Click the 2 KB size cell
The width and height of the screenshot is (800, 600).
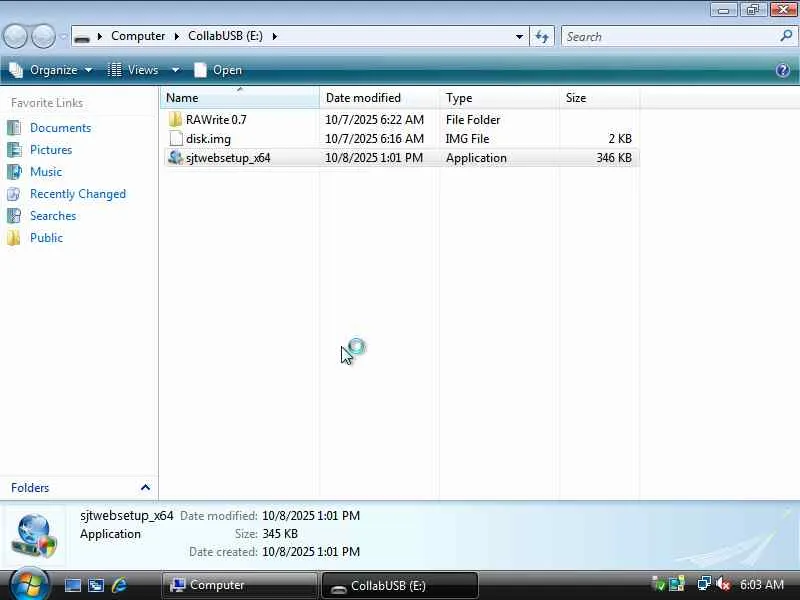click(620, 139)
